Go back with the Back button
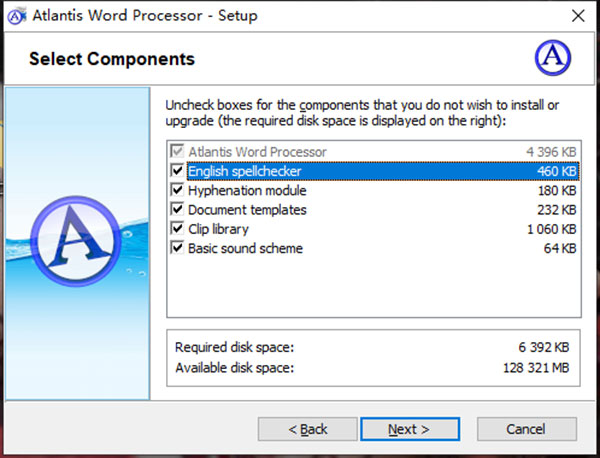The image size is (600, 458). point(308,429)
